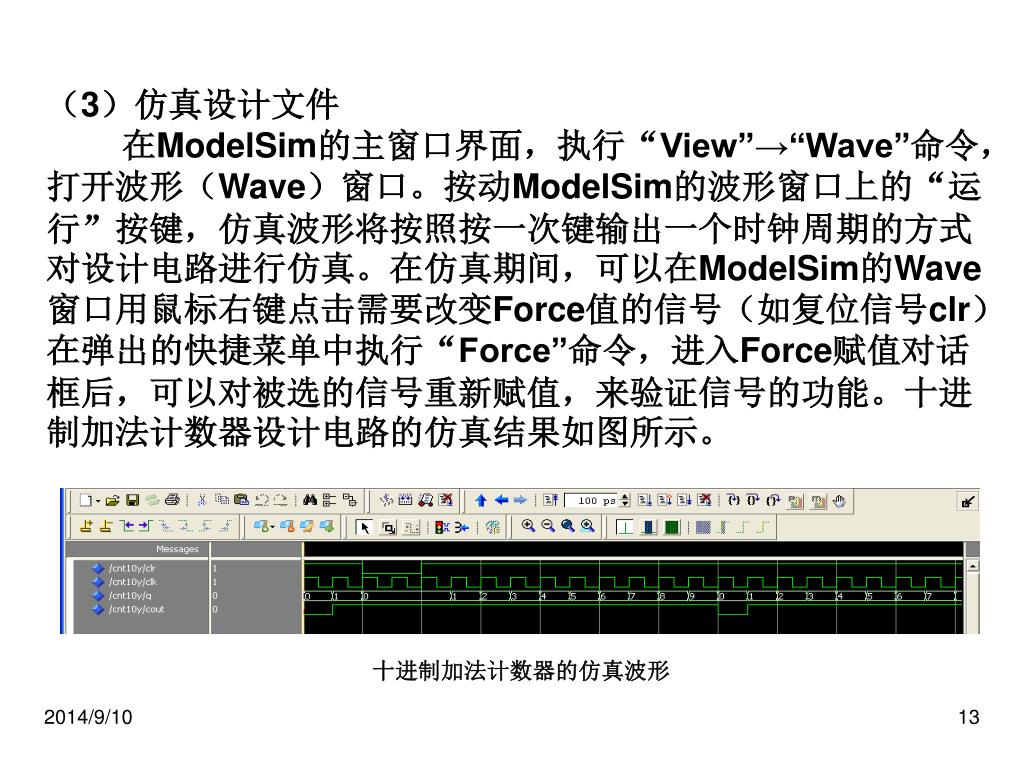Click the Compile icon with red car
1024x768 pixels.
click(426, 500)
